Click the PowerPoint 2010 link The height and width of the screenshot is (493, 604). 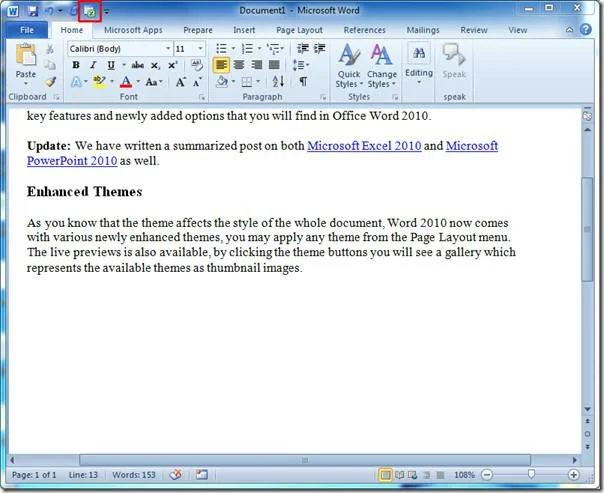tap(72, 161)
